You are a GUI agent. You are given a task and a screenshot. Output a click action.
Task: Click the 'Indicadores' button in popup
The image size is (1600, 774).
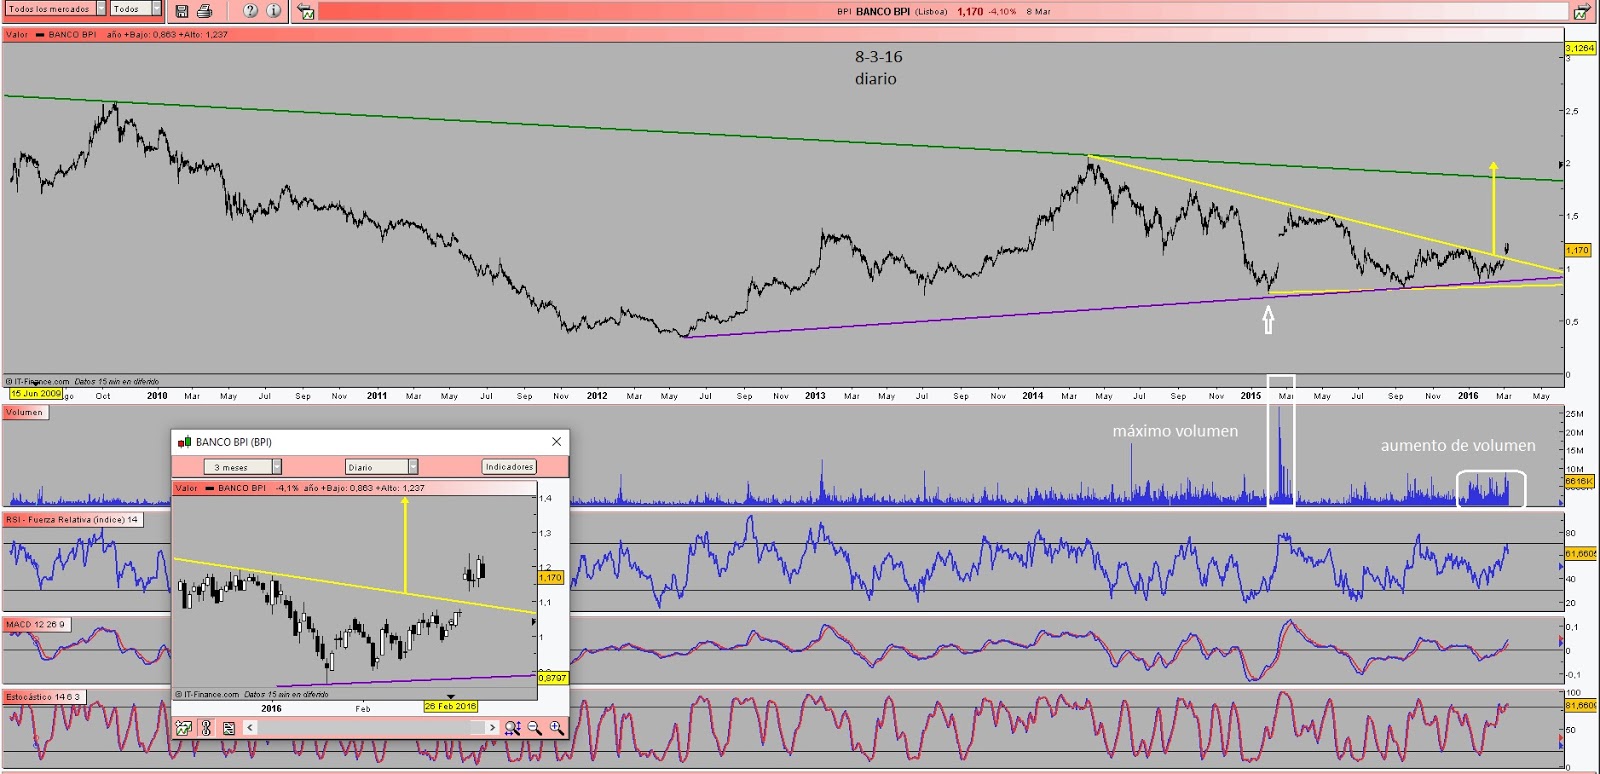(x=509, y=467)
